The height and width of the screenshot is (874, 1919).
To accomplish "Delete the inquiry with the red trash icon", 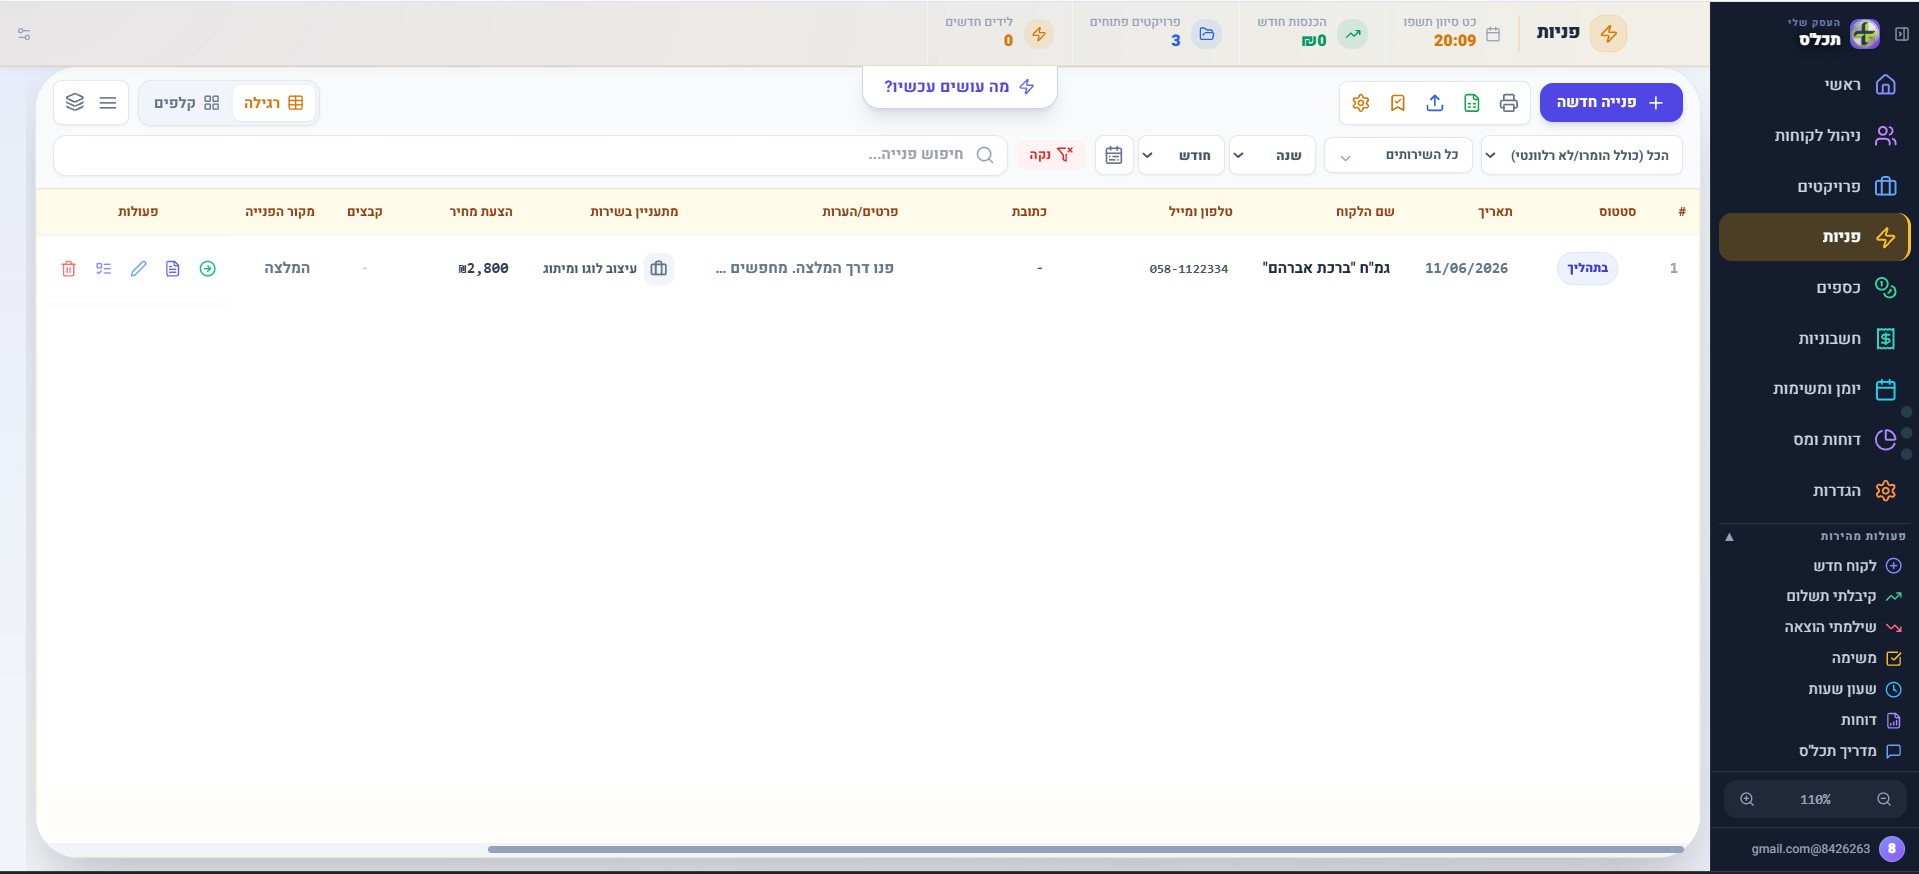I will click(x=68, y=268).
